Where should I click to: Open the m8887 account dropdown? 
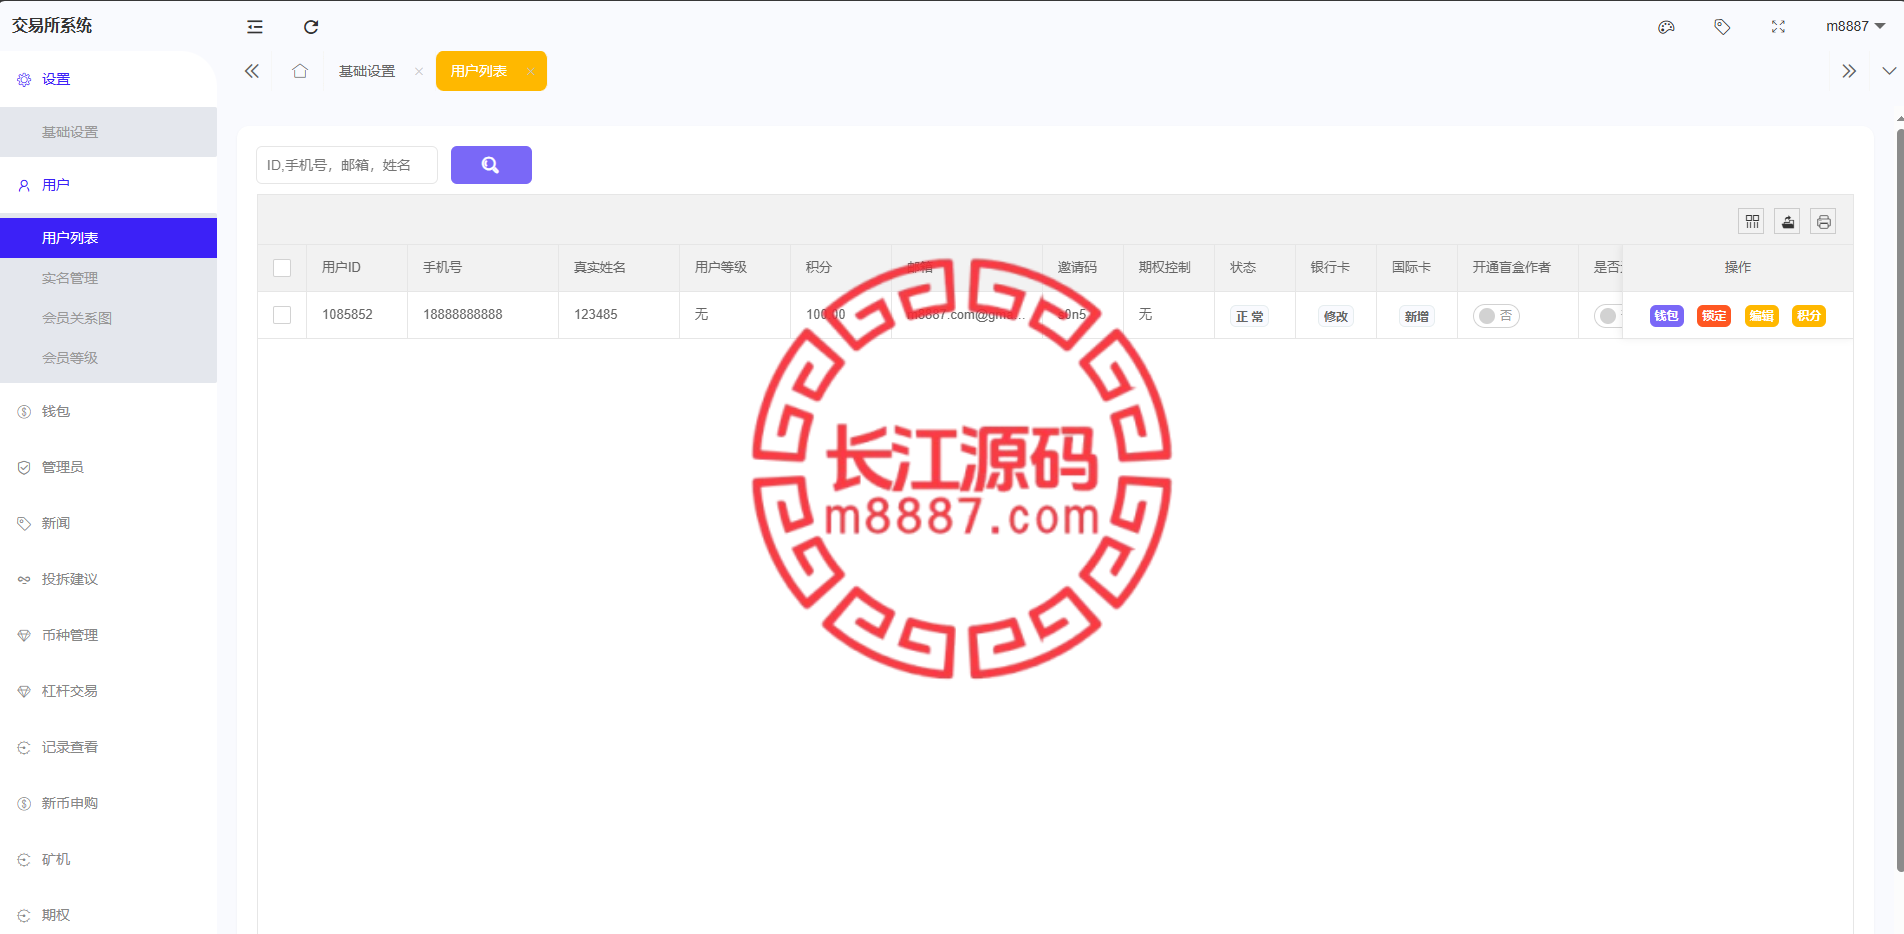[x=1855, y=27]
